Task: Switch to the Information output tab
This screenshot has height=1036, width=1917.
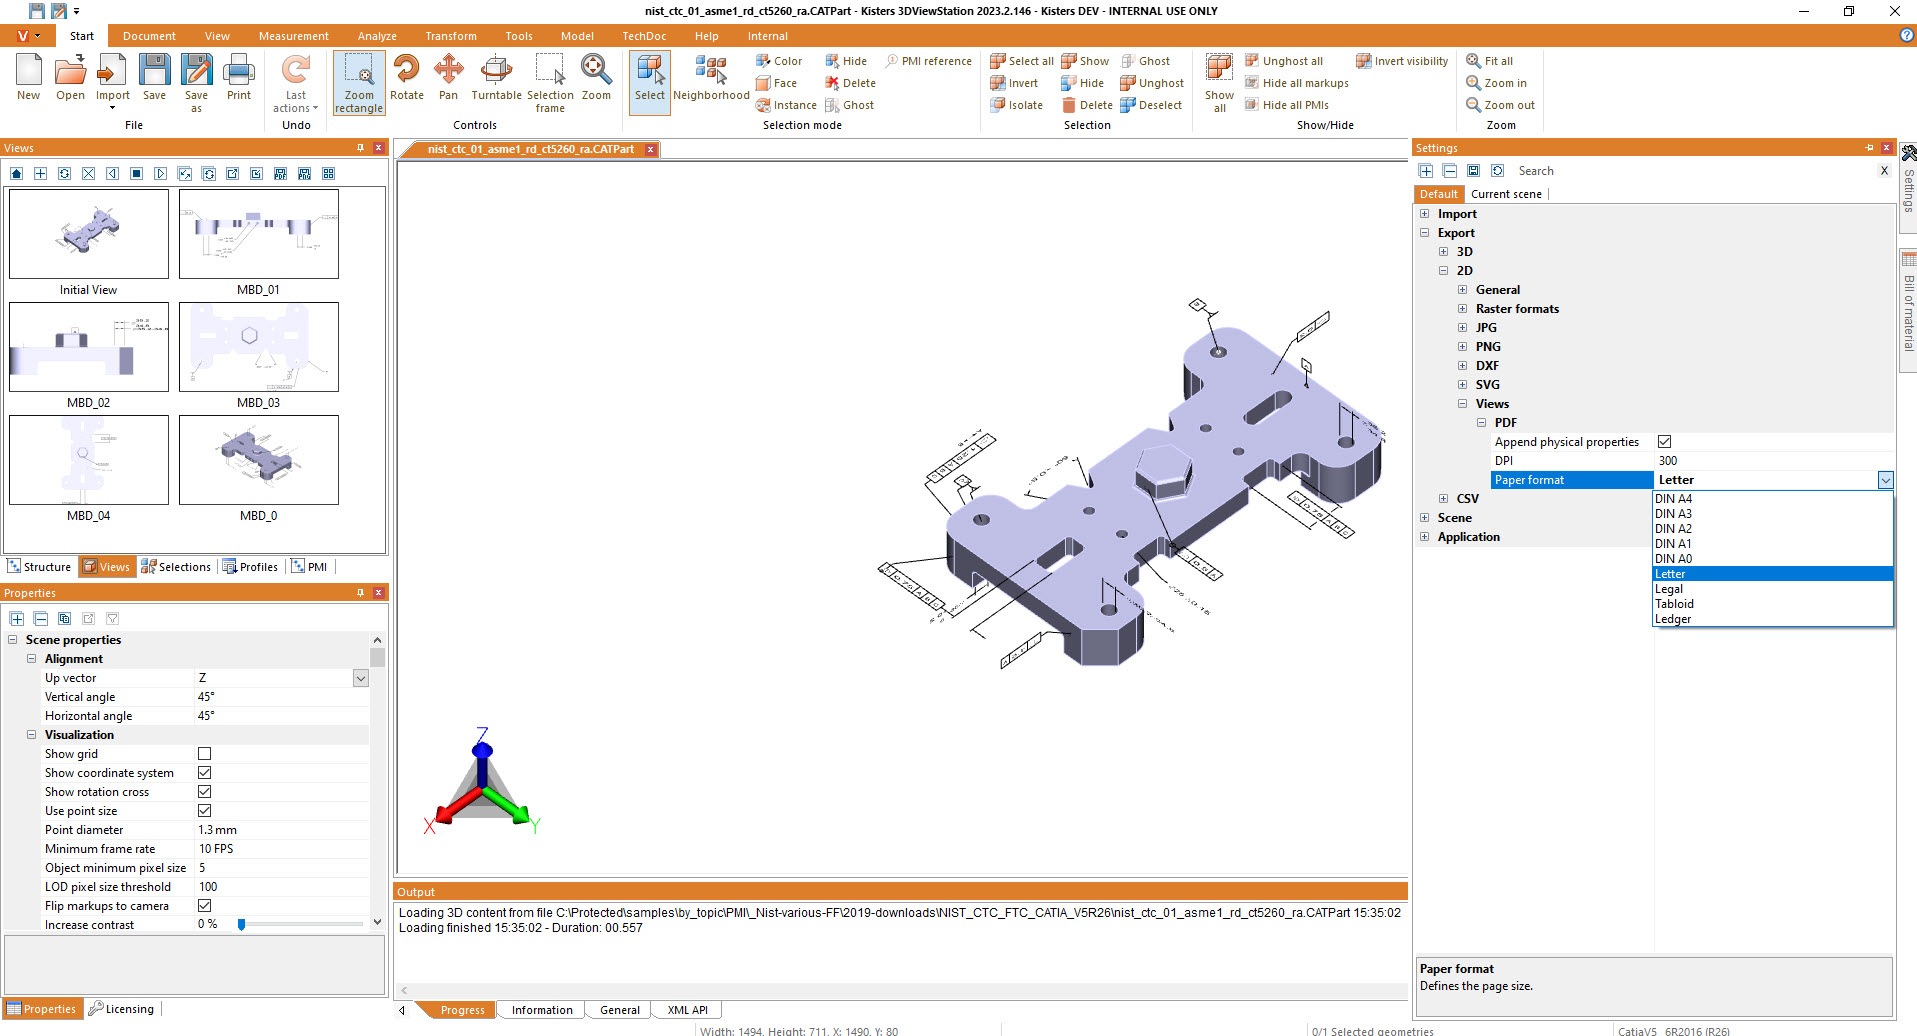Action: (542, 1010)
